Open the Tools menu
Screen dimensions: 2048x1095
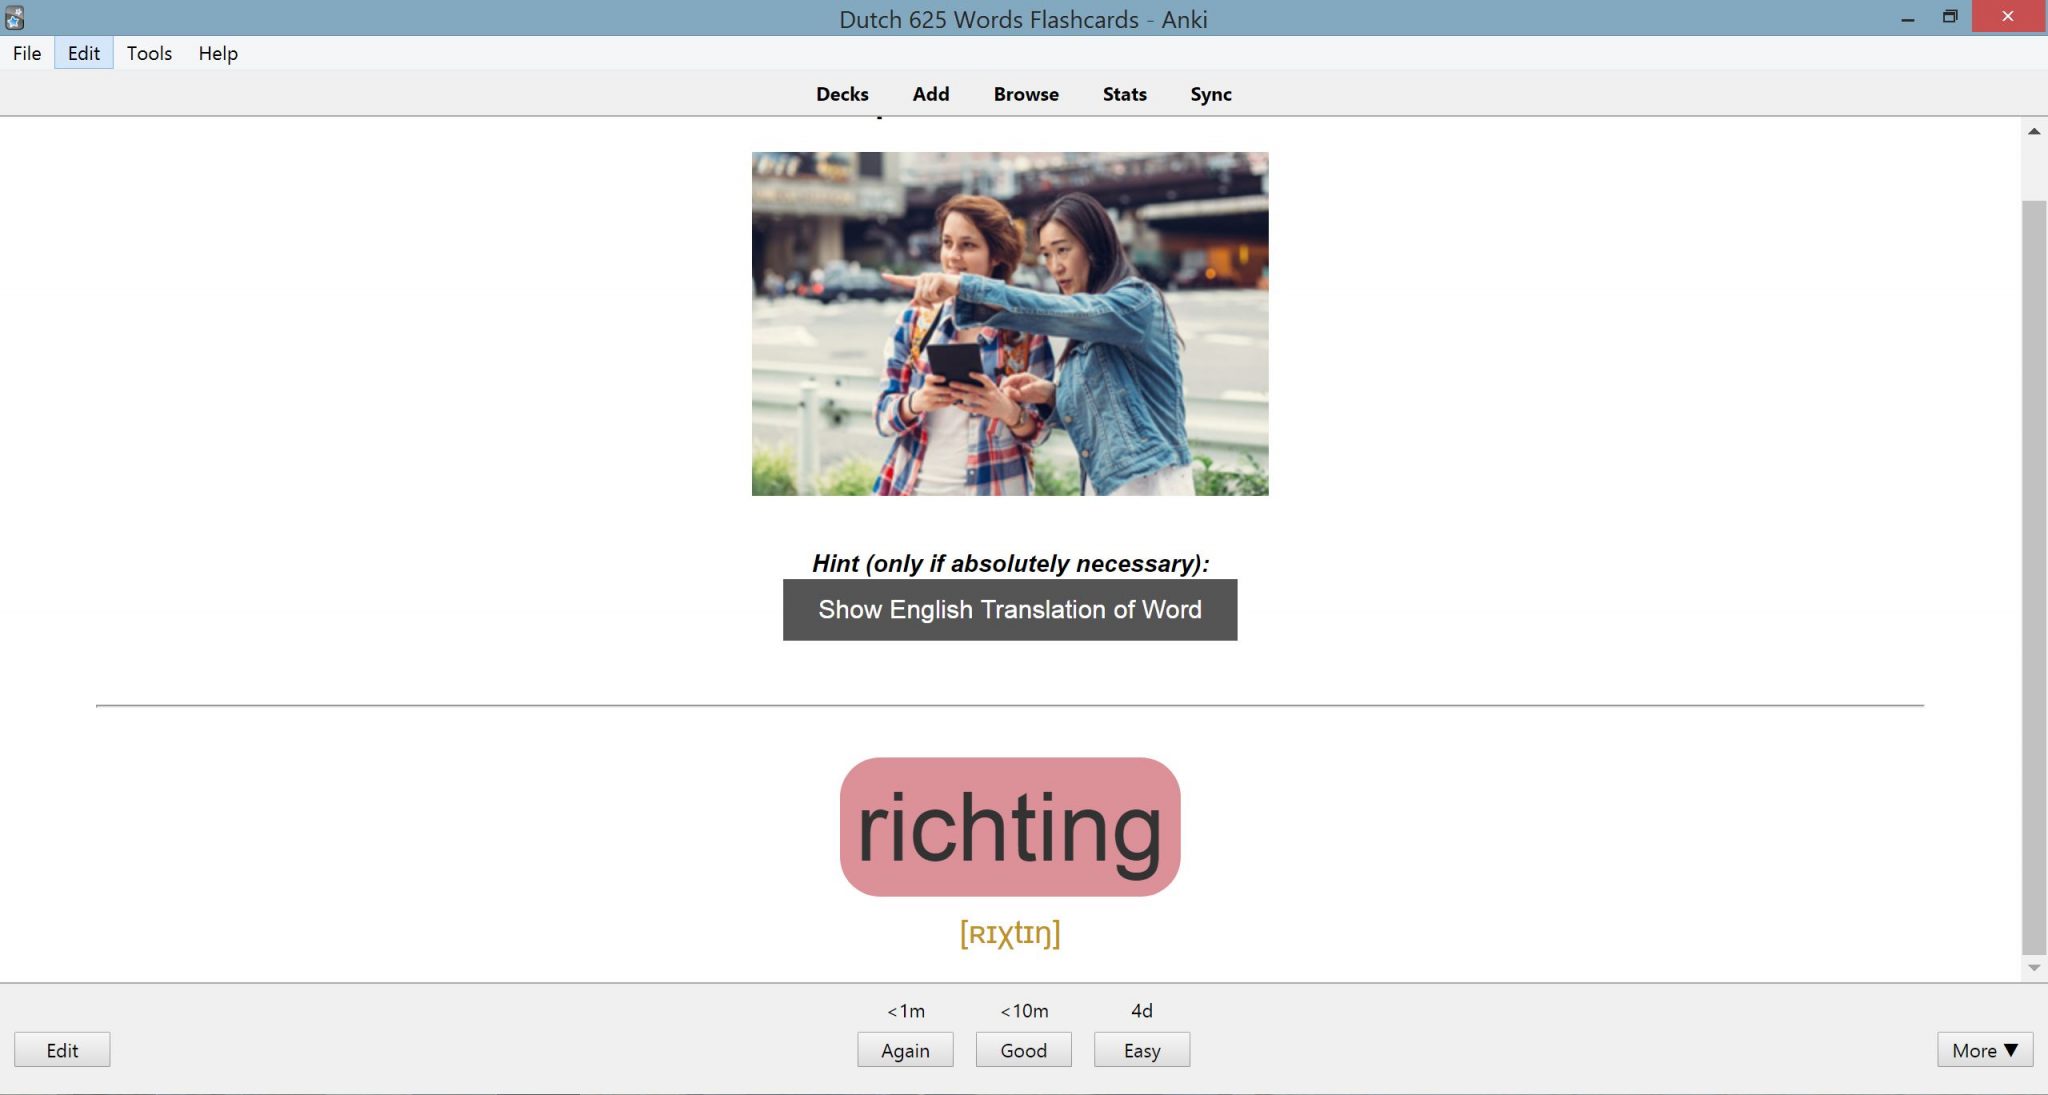pyautogui.click(x=148, y=53)
